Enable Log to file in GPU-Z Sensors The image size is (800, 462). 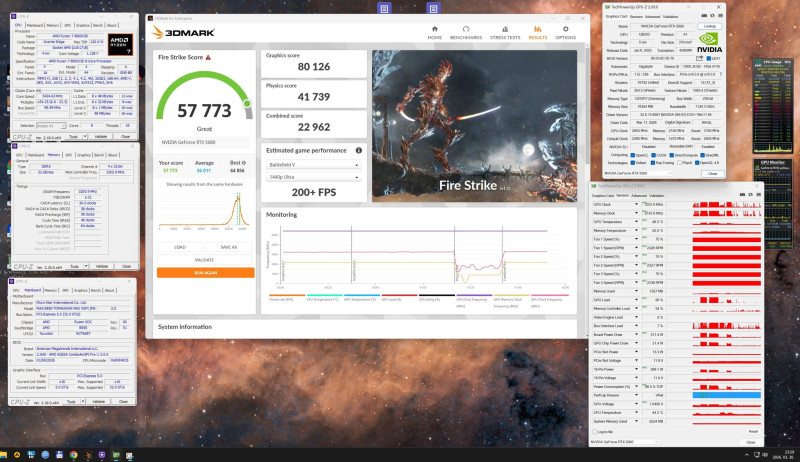[x=595, y=431]
